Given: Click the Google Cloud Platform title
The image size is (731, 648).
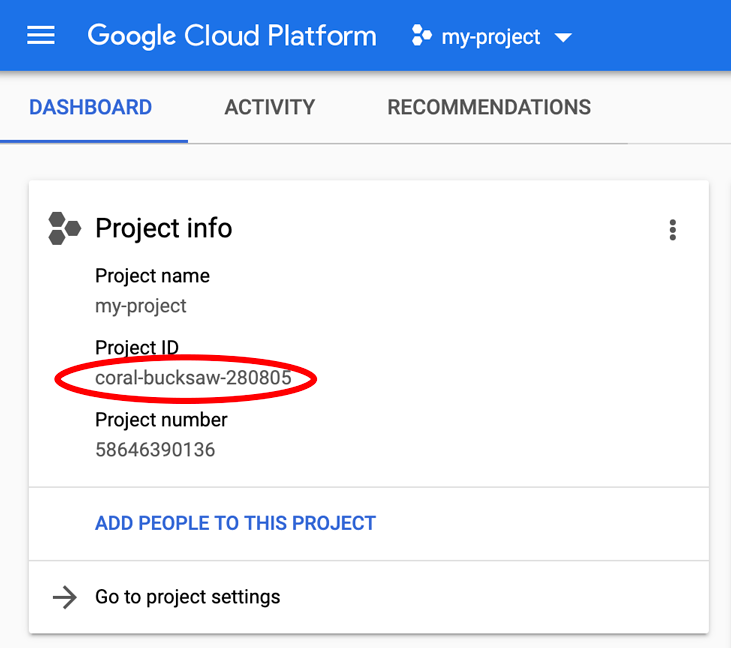Looking at the screenshot, I should pyautogui.click(x=232, y=37).
